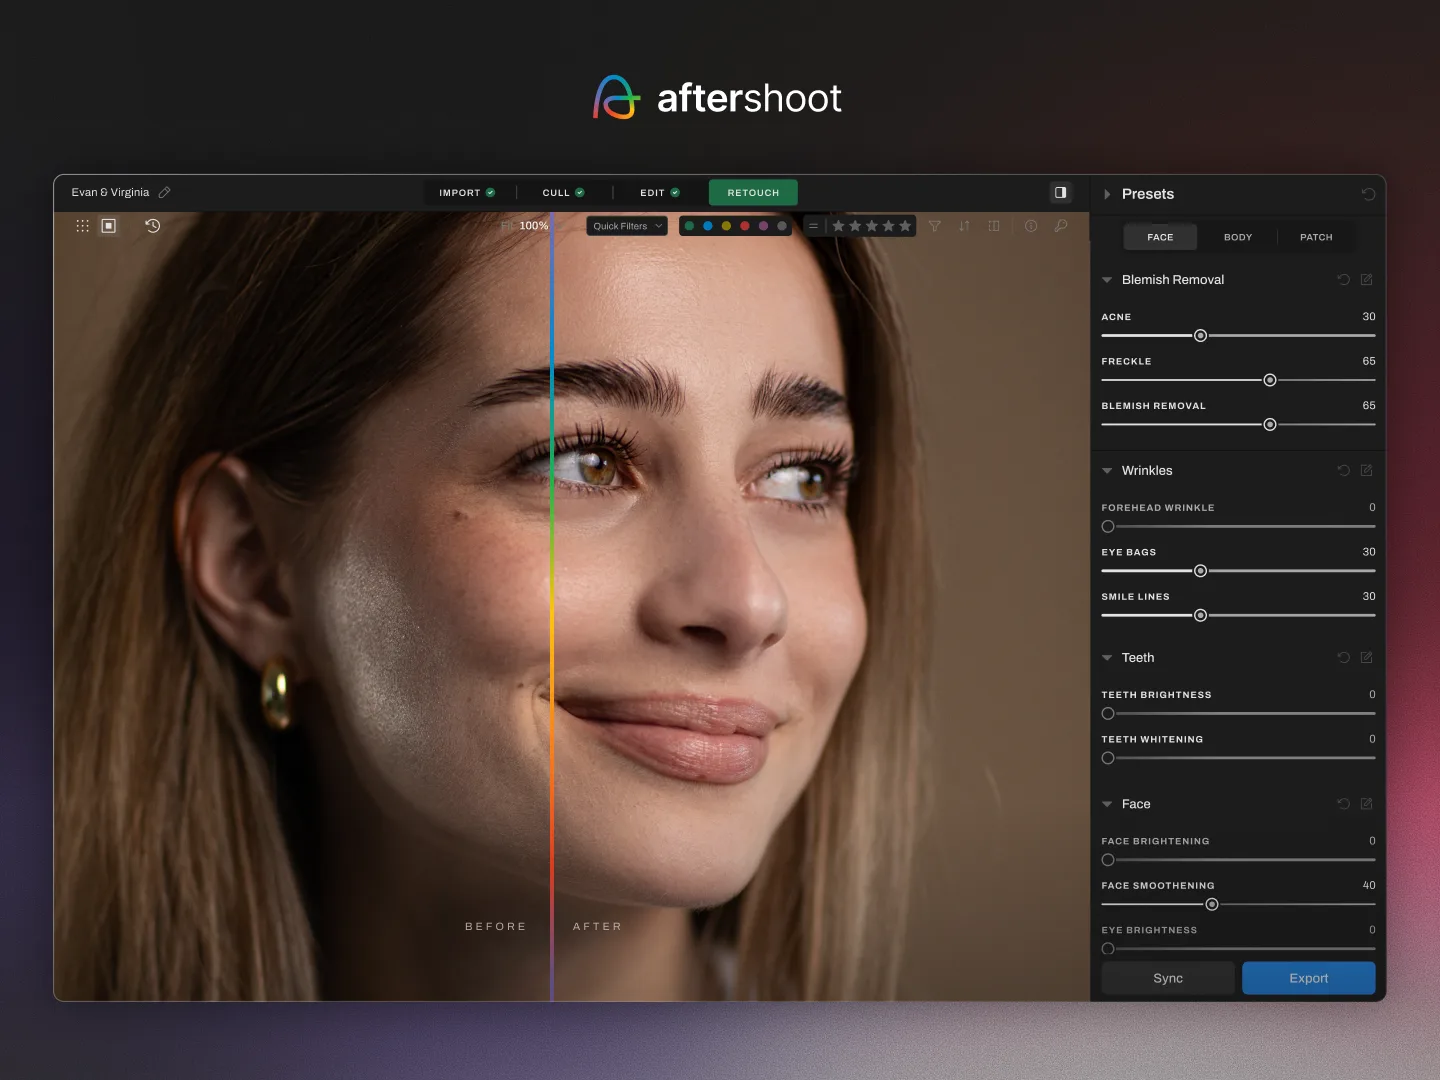Open the filter funnel icon
The height and width of the screenshot is (1080, 1440).
click(934, 226)
